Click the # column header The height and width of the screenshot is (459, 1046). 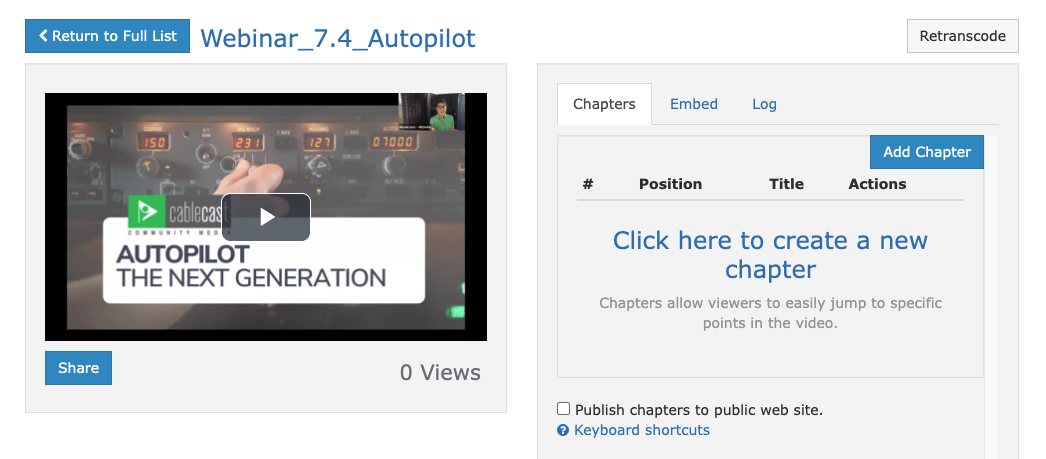point(588,184)
